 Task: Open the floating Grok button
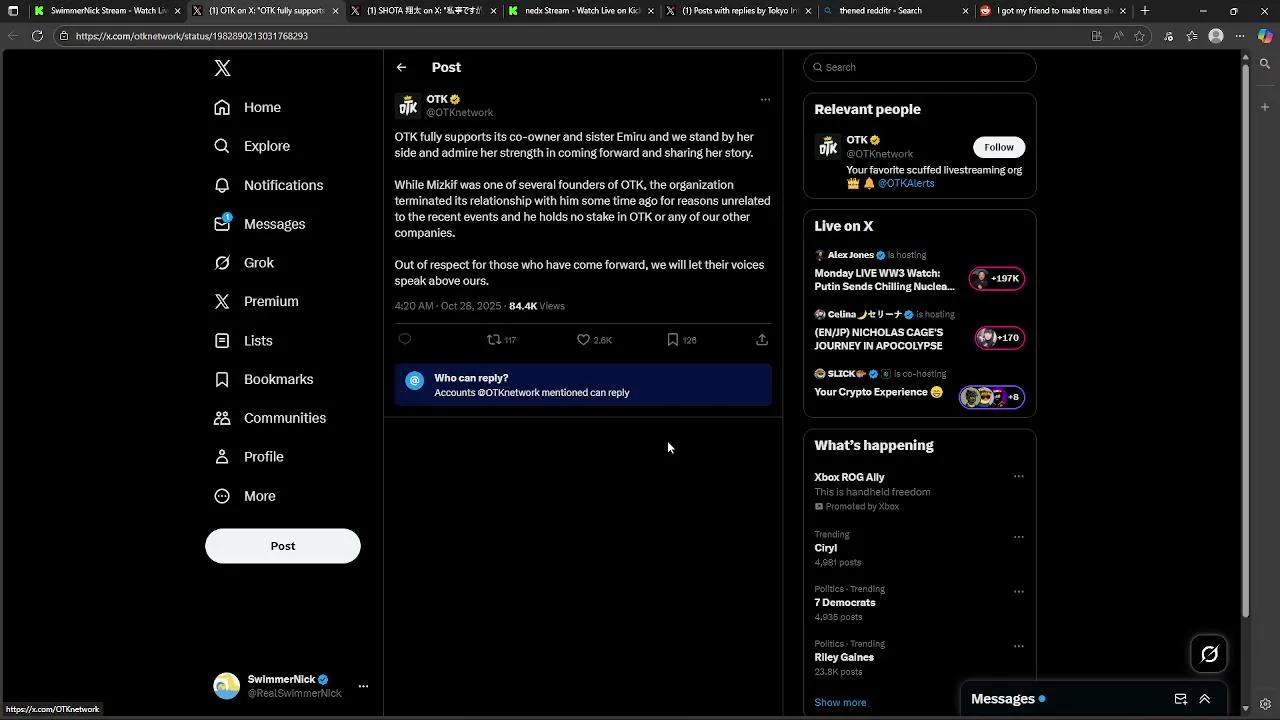[x=1209, y=654]
